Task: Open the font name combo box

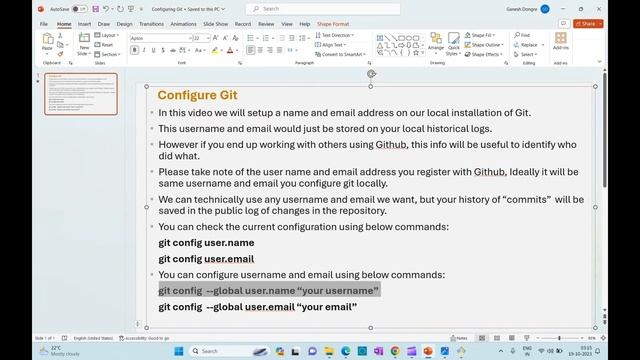Action: (x=161, y=38)
